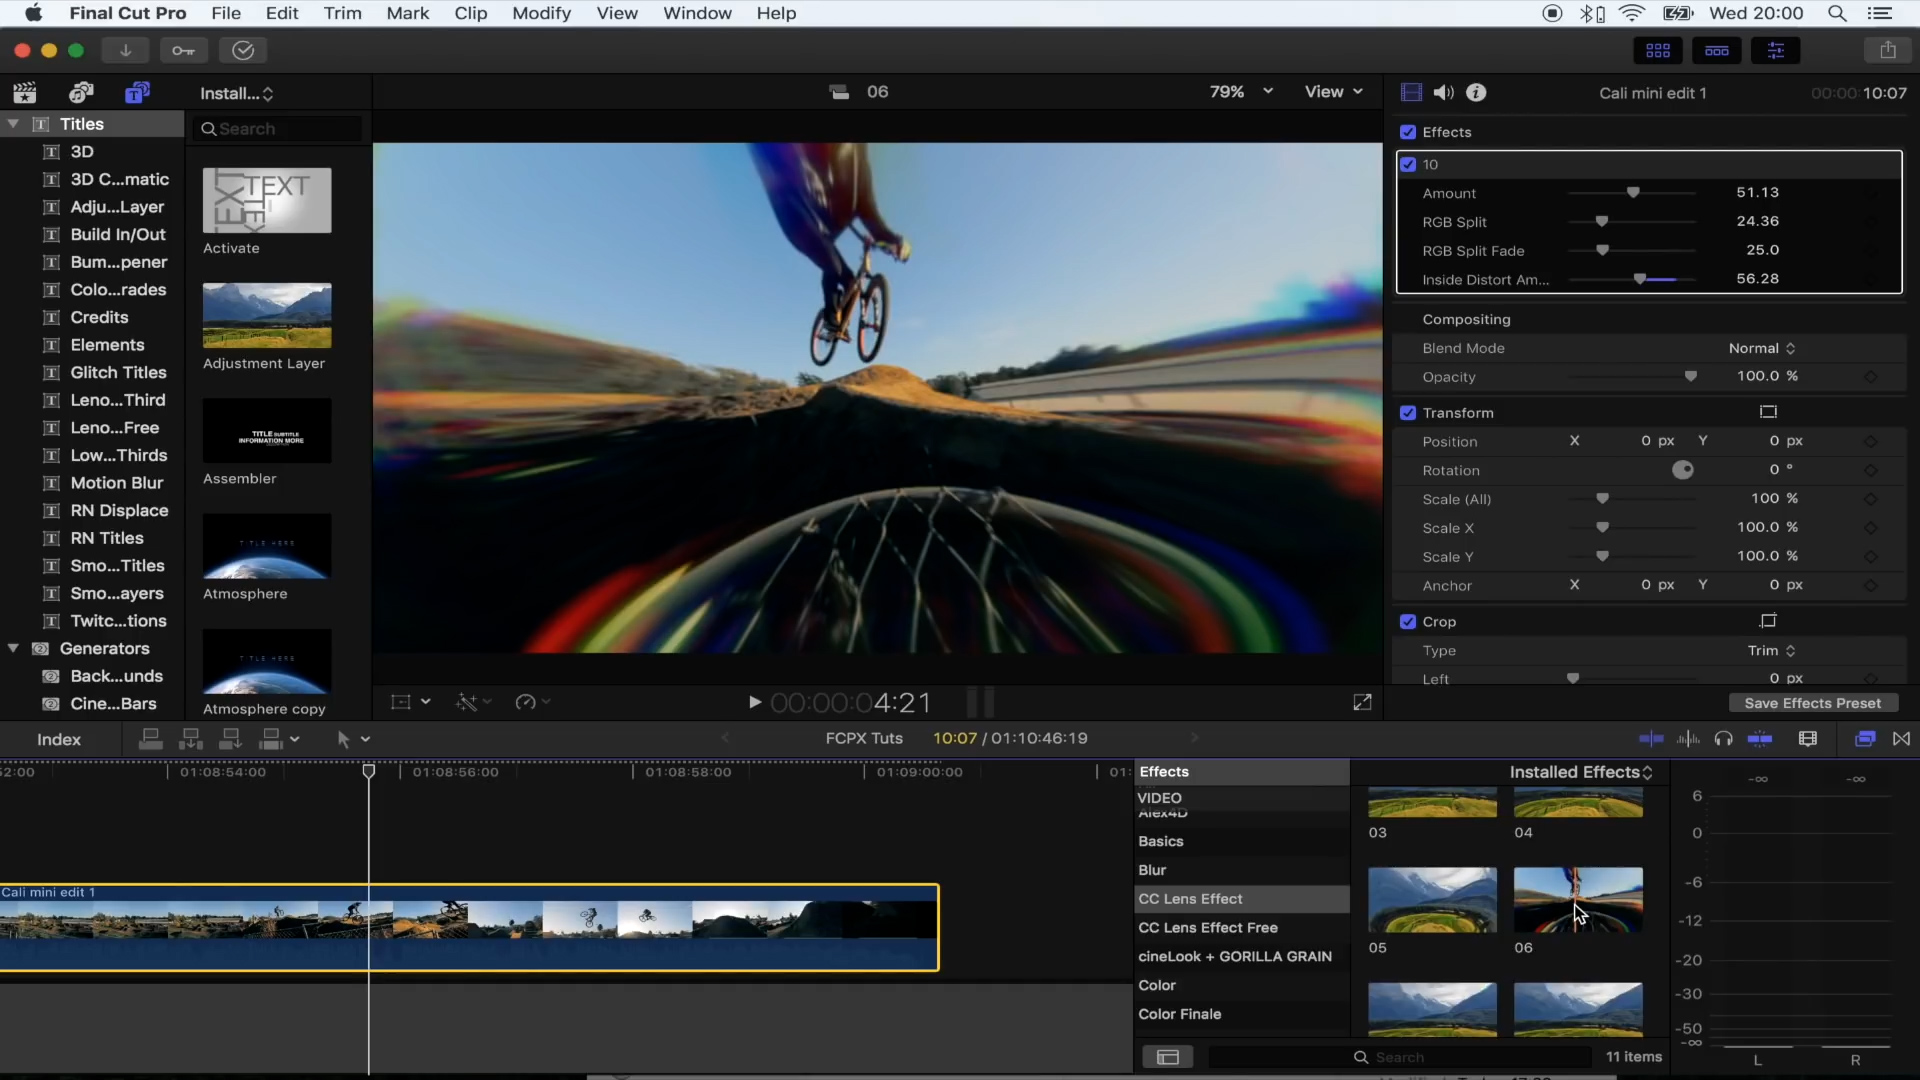The image size is (1920, 1080).
Task: Click the share/export icon in the top right
Action: coord(1889,49)
